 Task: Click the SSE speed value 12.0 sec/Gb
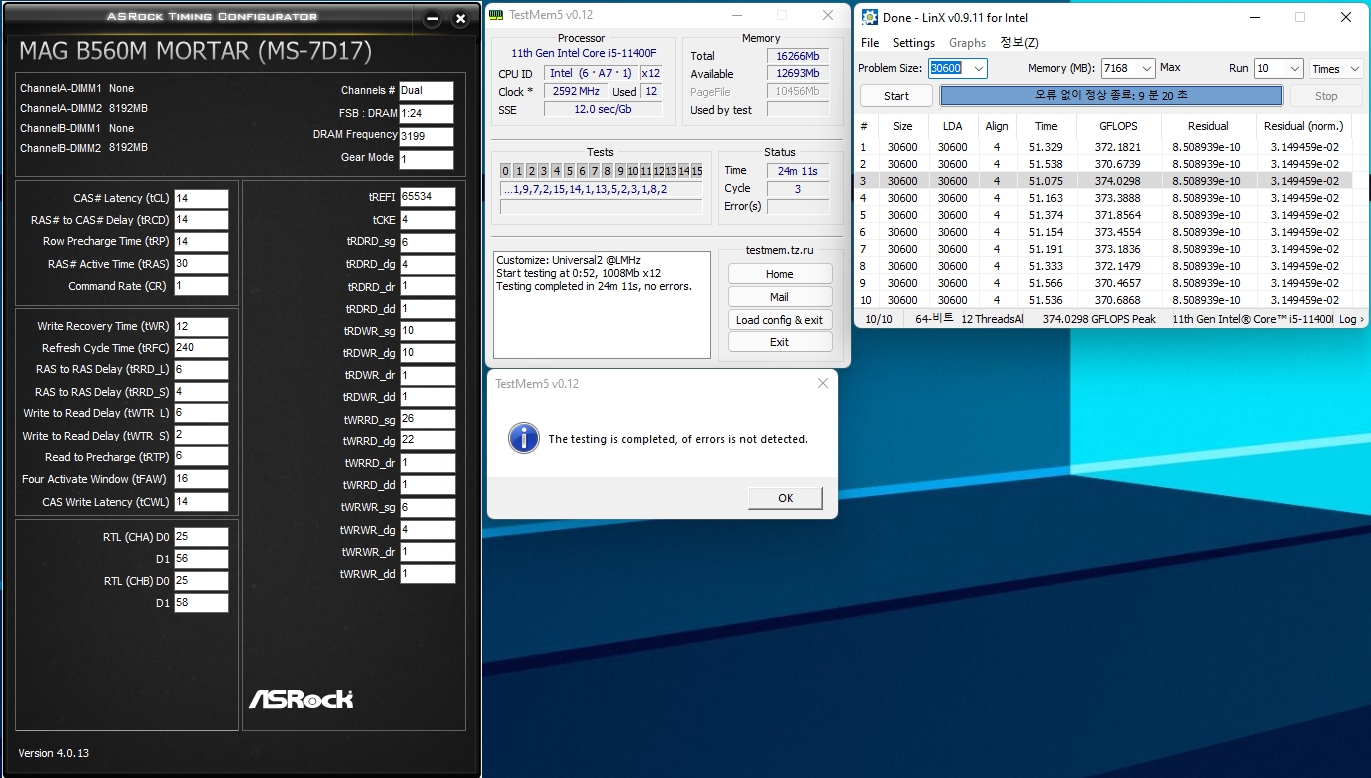pyautogui.click(x=602, y=109)
